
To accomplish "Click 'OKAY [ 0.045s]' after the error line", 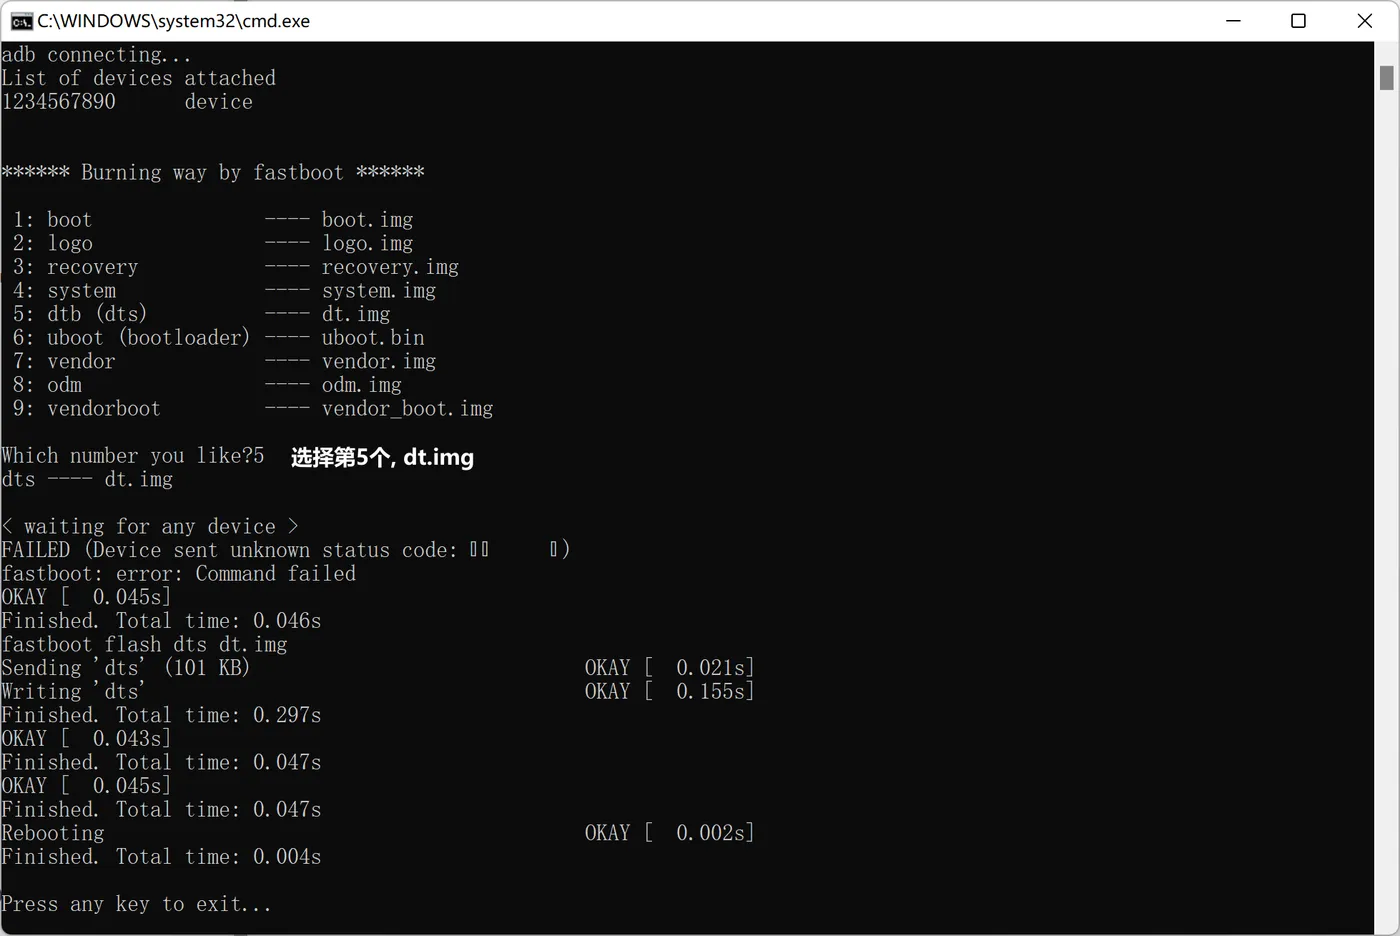I will pos(86,597).
